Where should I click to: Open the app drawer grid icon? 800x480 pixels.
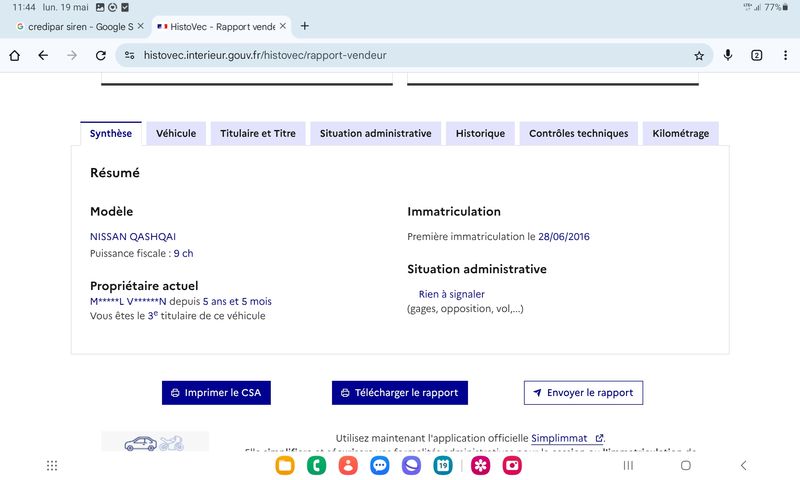click(52, 465)
